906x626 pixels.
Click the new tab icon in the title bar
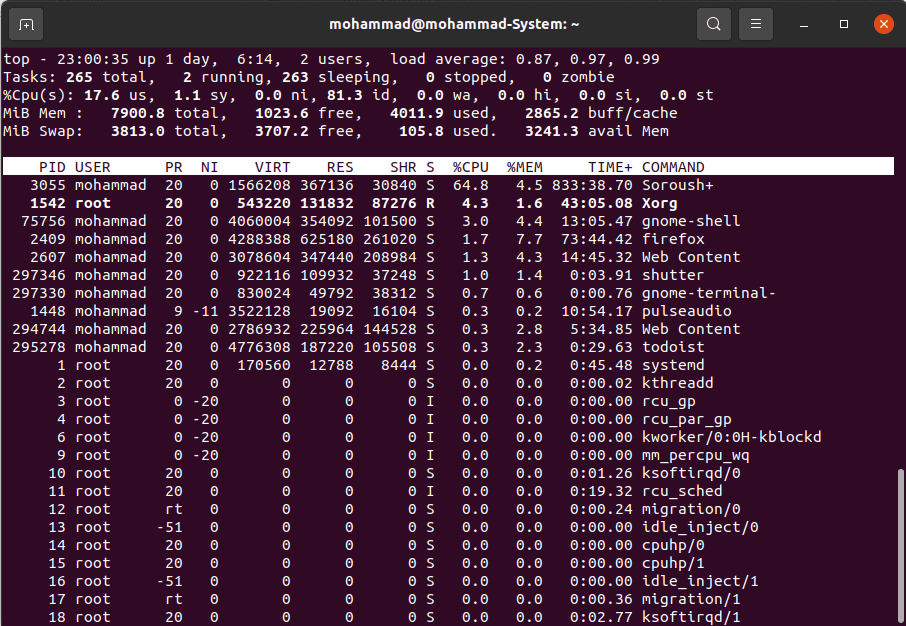click(x=26, y=24)
